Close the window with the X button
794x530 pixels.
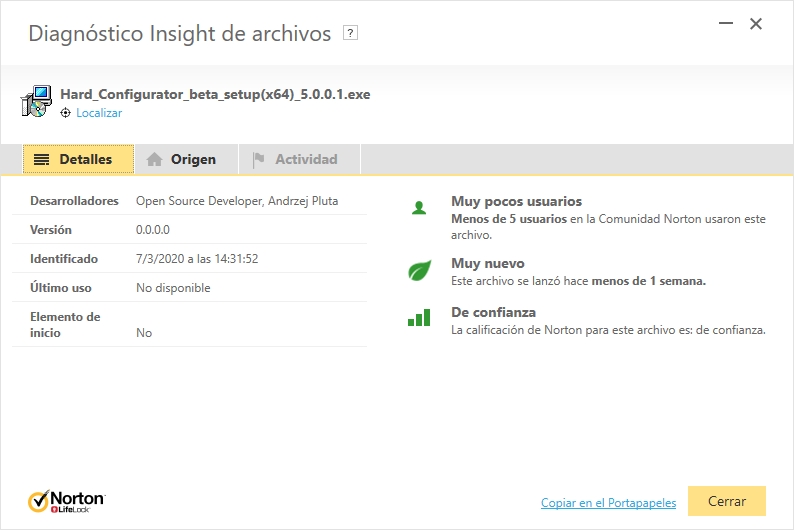(x=756, y=24)
